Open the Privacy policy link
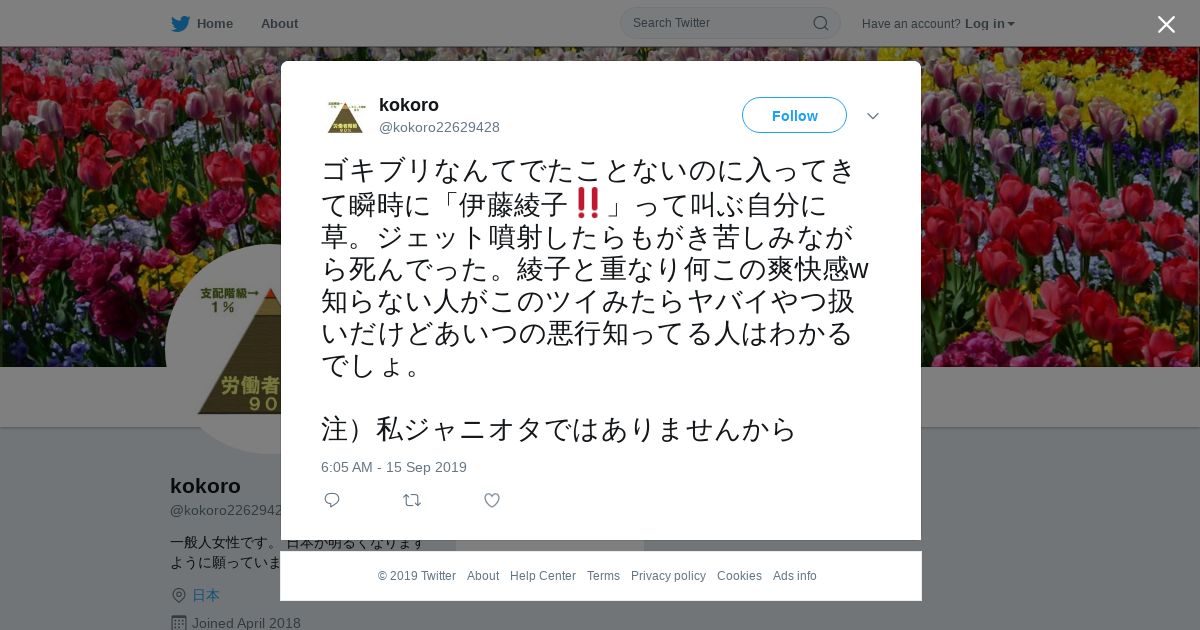 [668, 576]
